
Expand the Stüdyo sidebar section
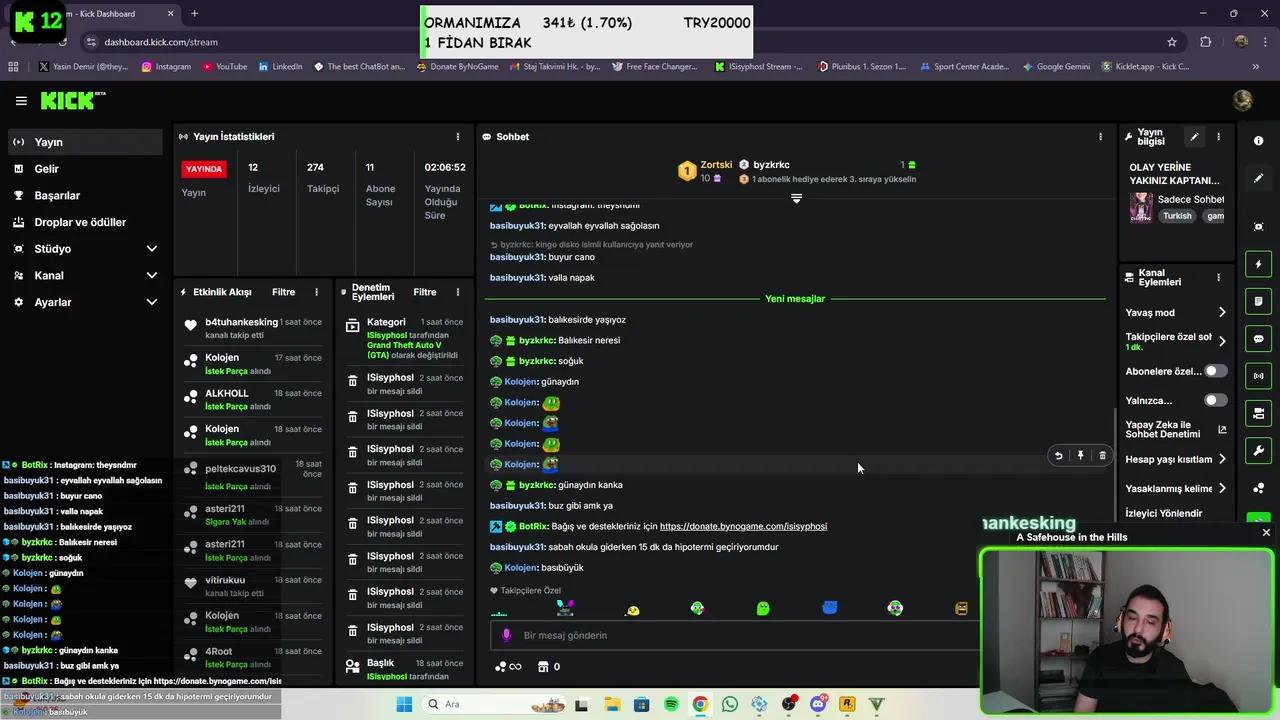pos(84,249)
